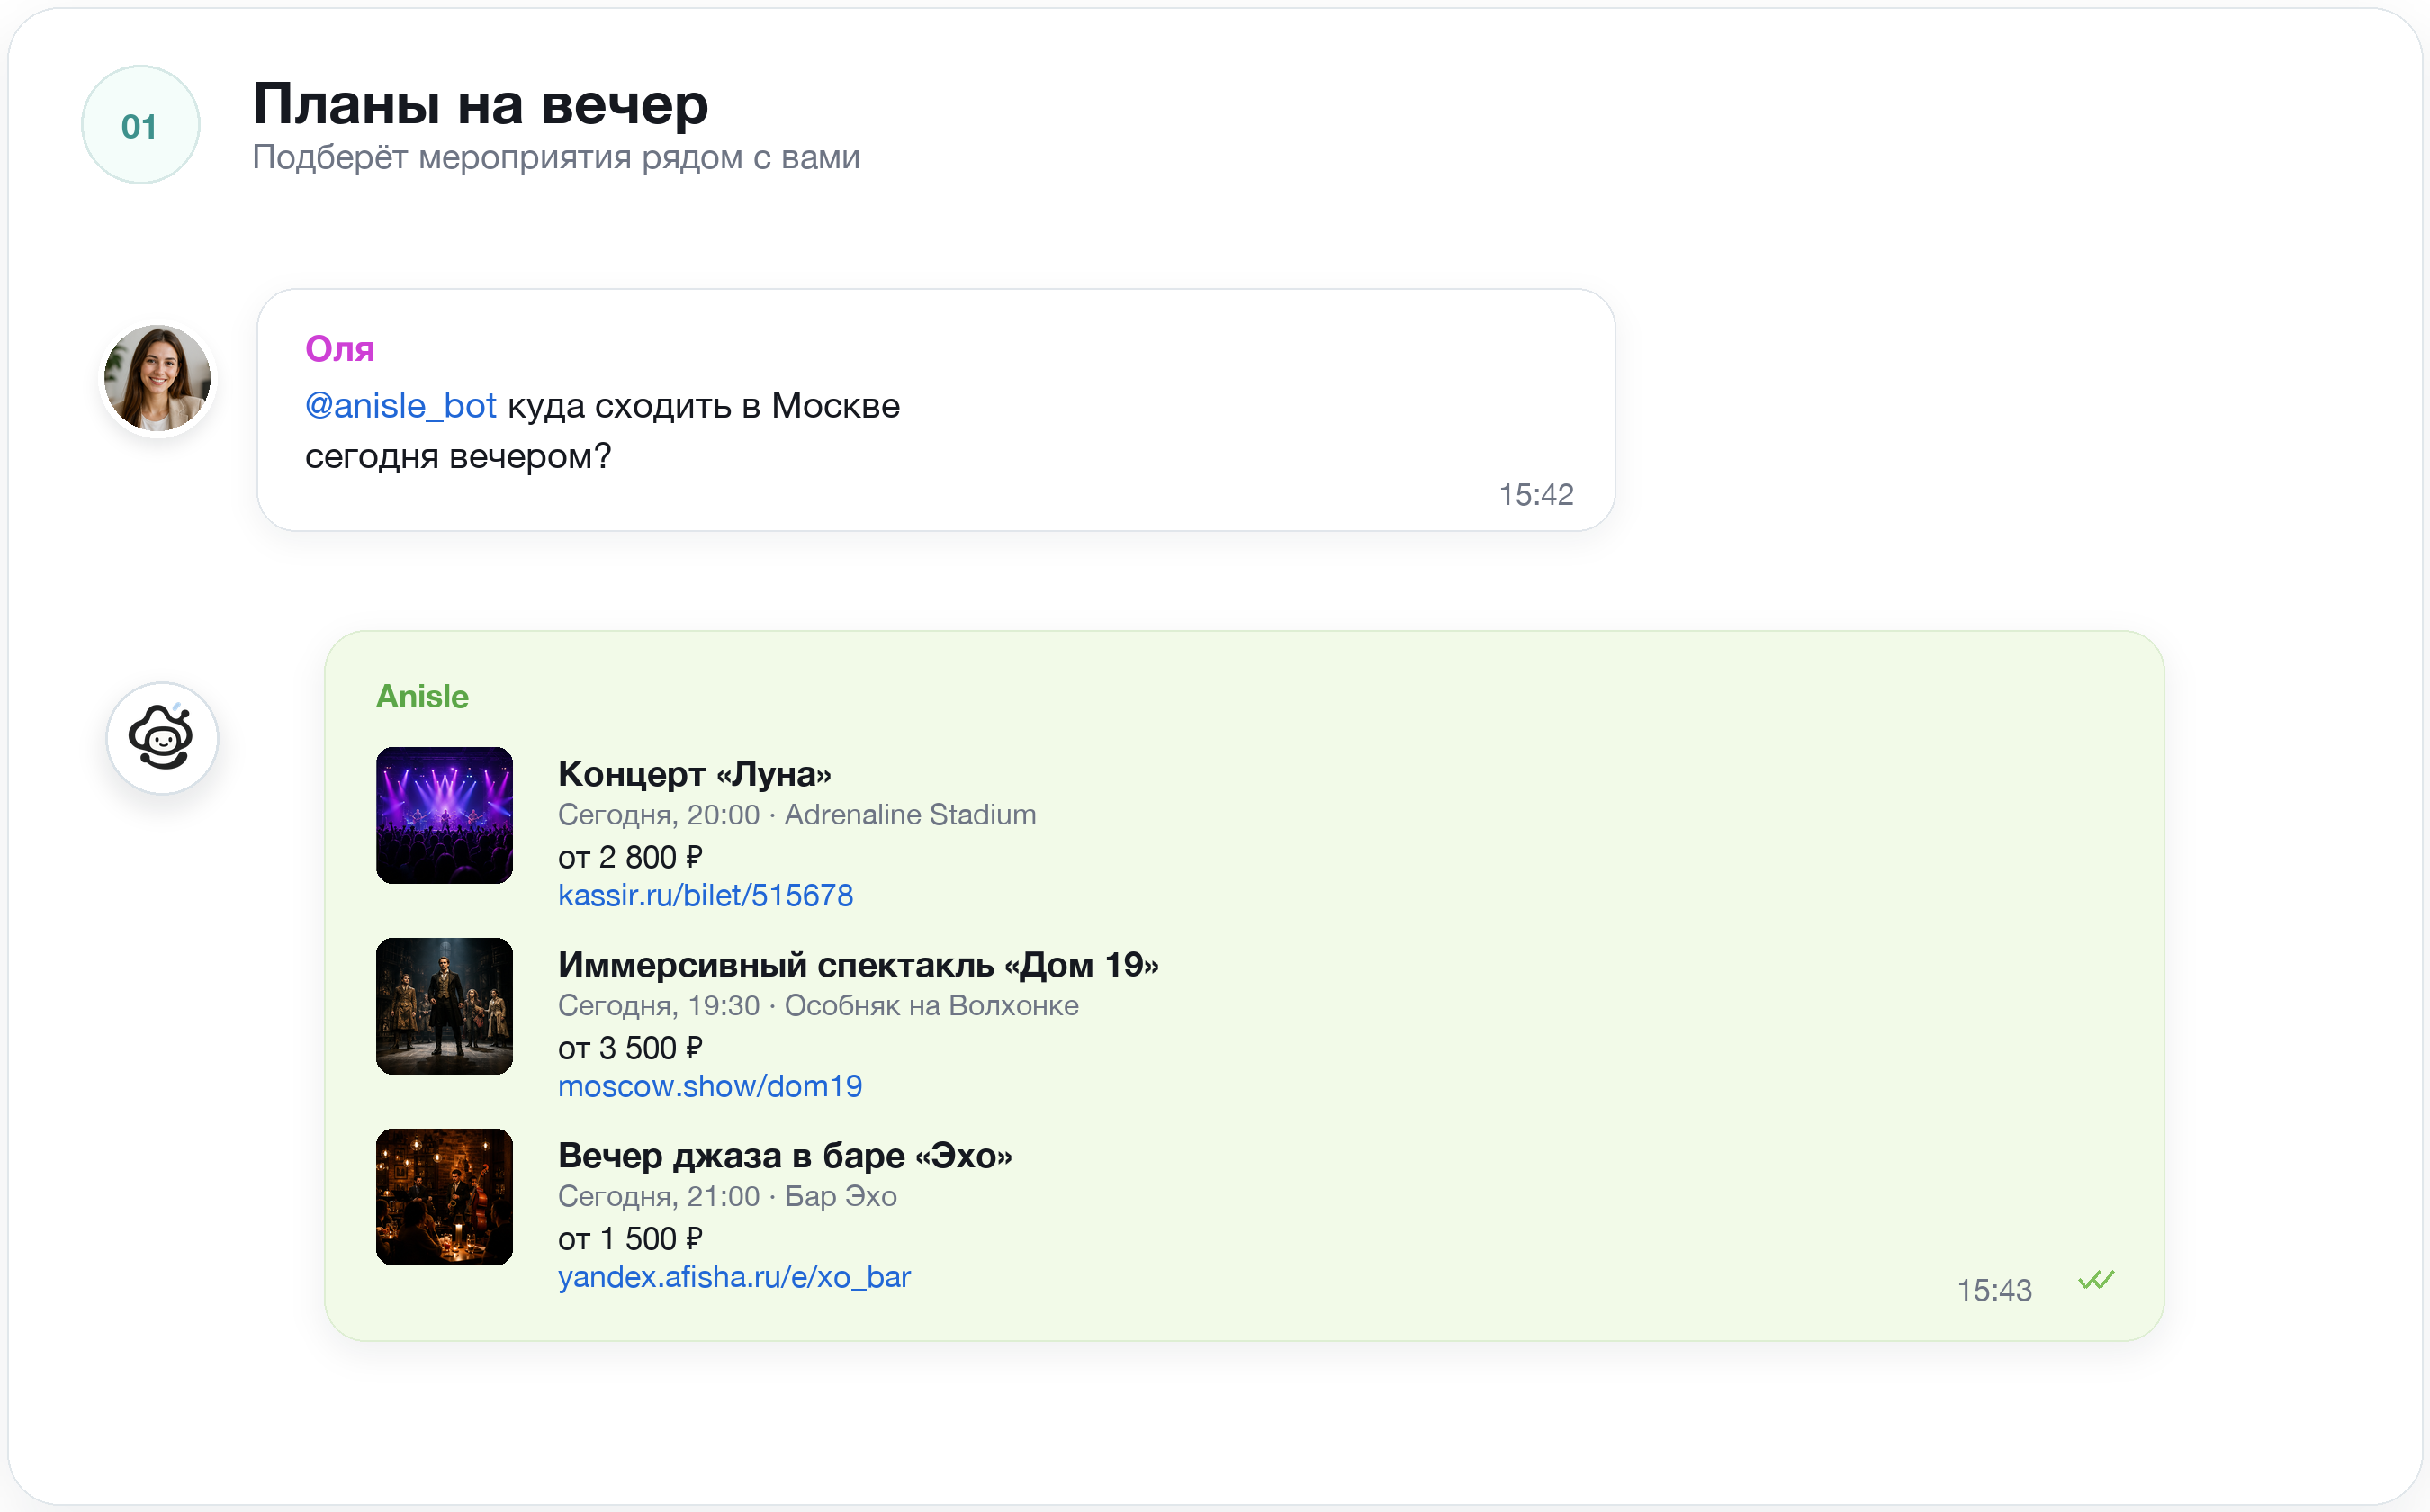The image size is (2430, 1512).
Task: Click the heading Планы на вечер
Action: coord(480,104)
